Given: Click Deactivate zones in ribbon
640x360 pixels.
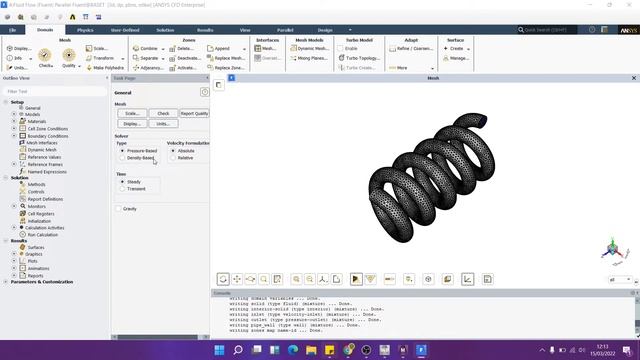Looking at the screenshot, I should [185, 58].
